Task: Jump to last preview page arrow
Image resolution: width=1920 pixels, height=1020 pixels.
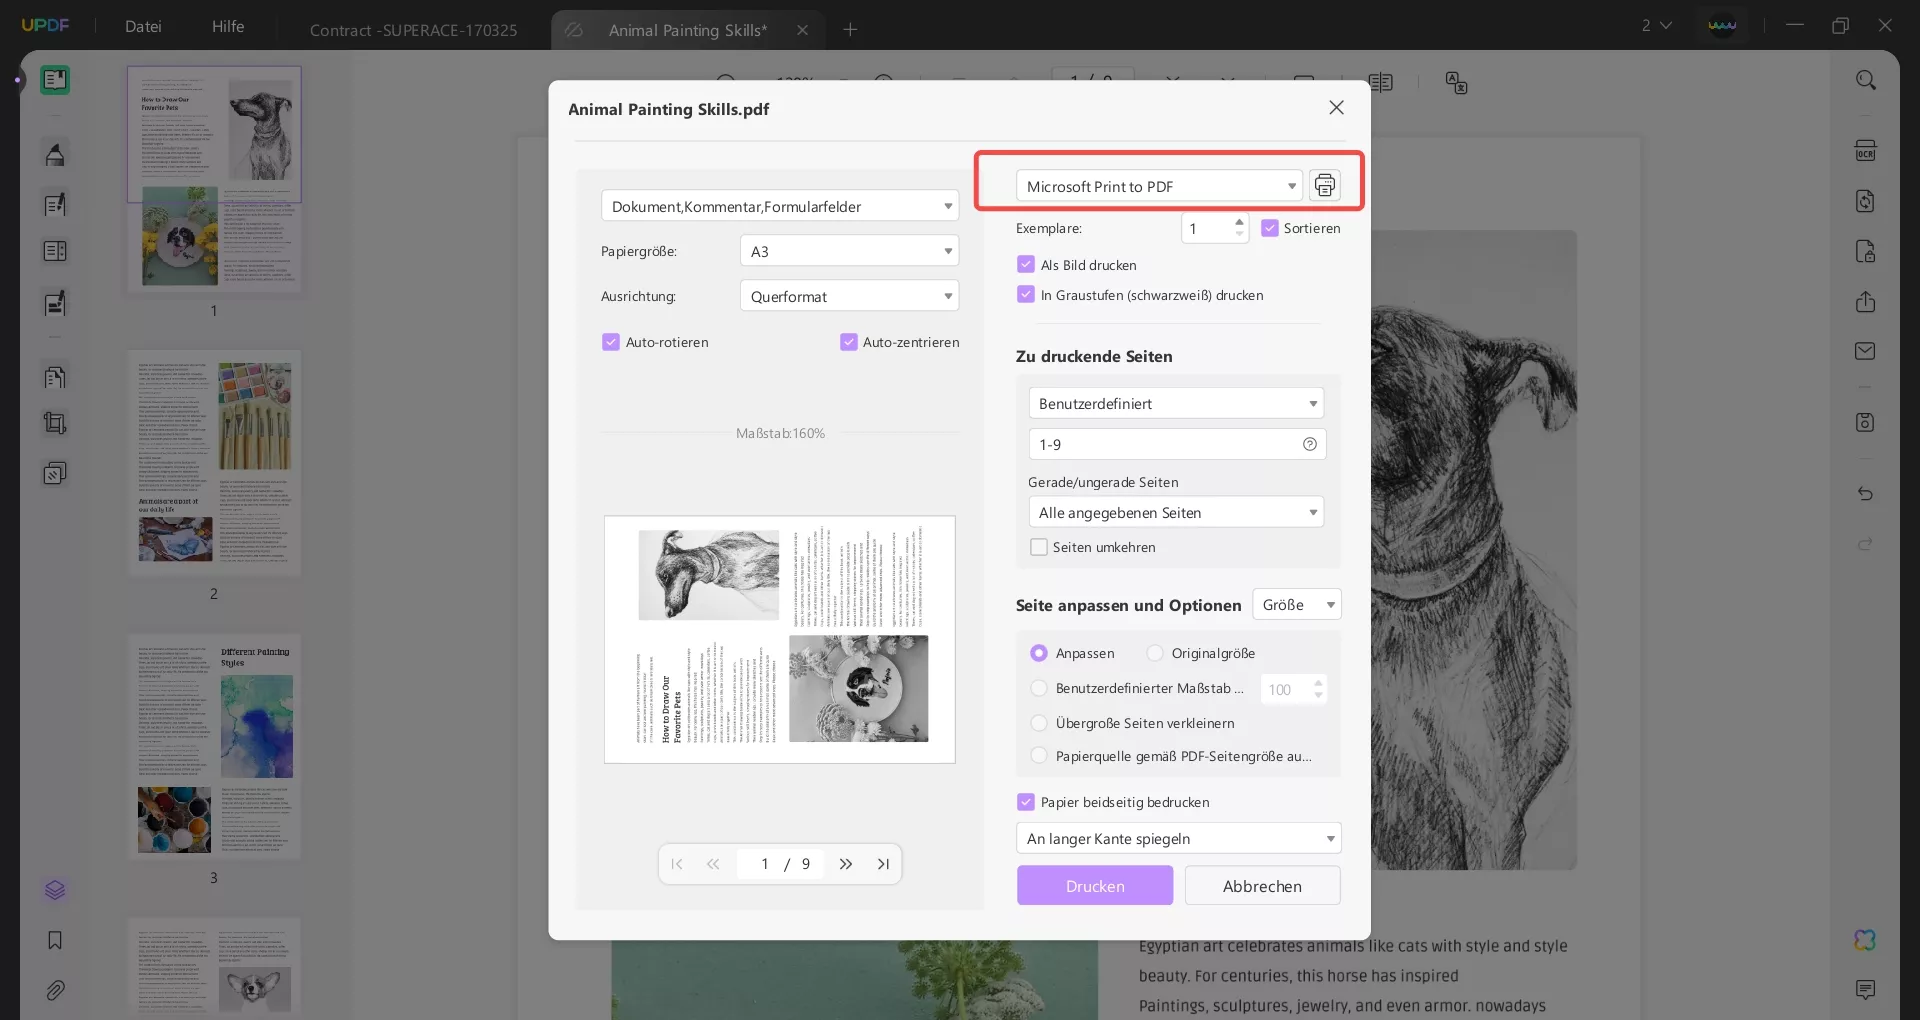Action: click(883, 864)
